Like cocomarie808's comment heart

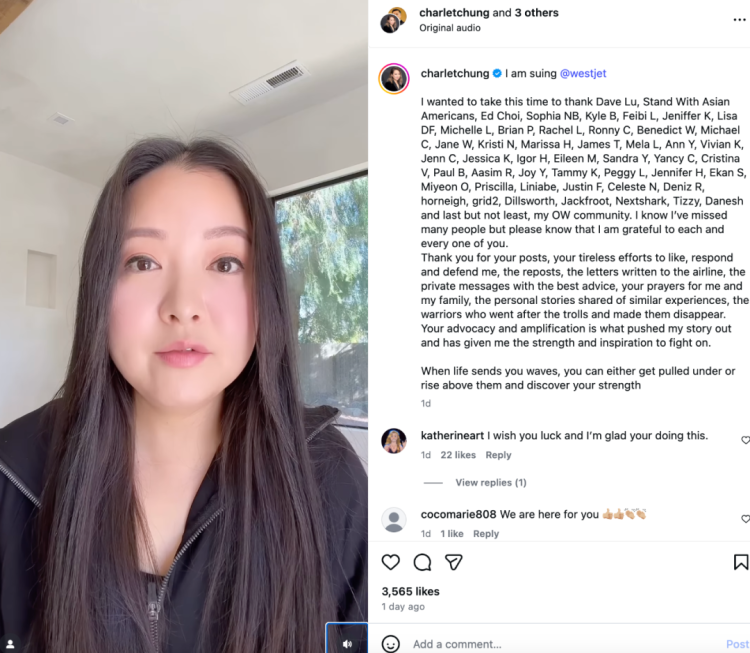(745, 519)
